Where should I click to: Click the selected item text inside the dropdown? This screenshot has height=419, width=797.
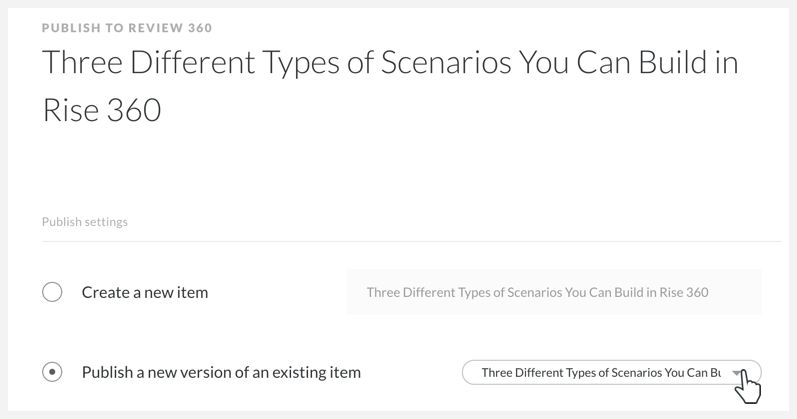coord(600,373)
